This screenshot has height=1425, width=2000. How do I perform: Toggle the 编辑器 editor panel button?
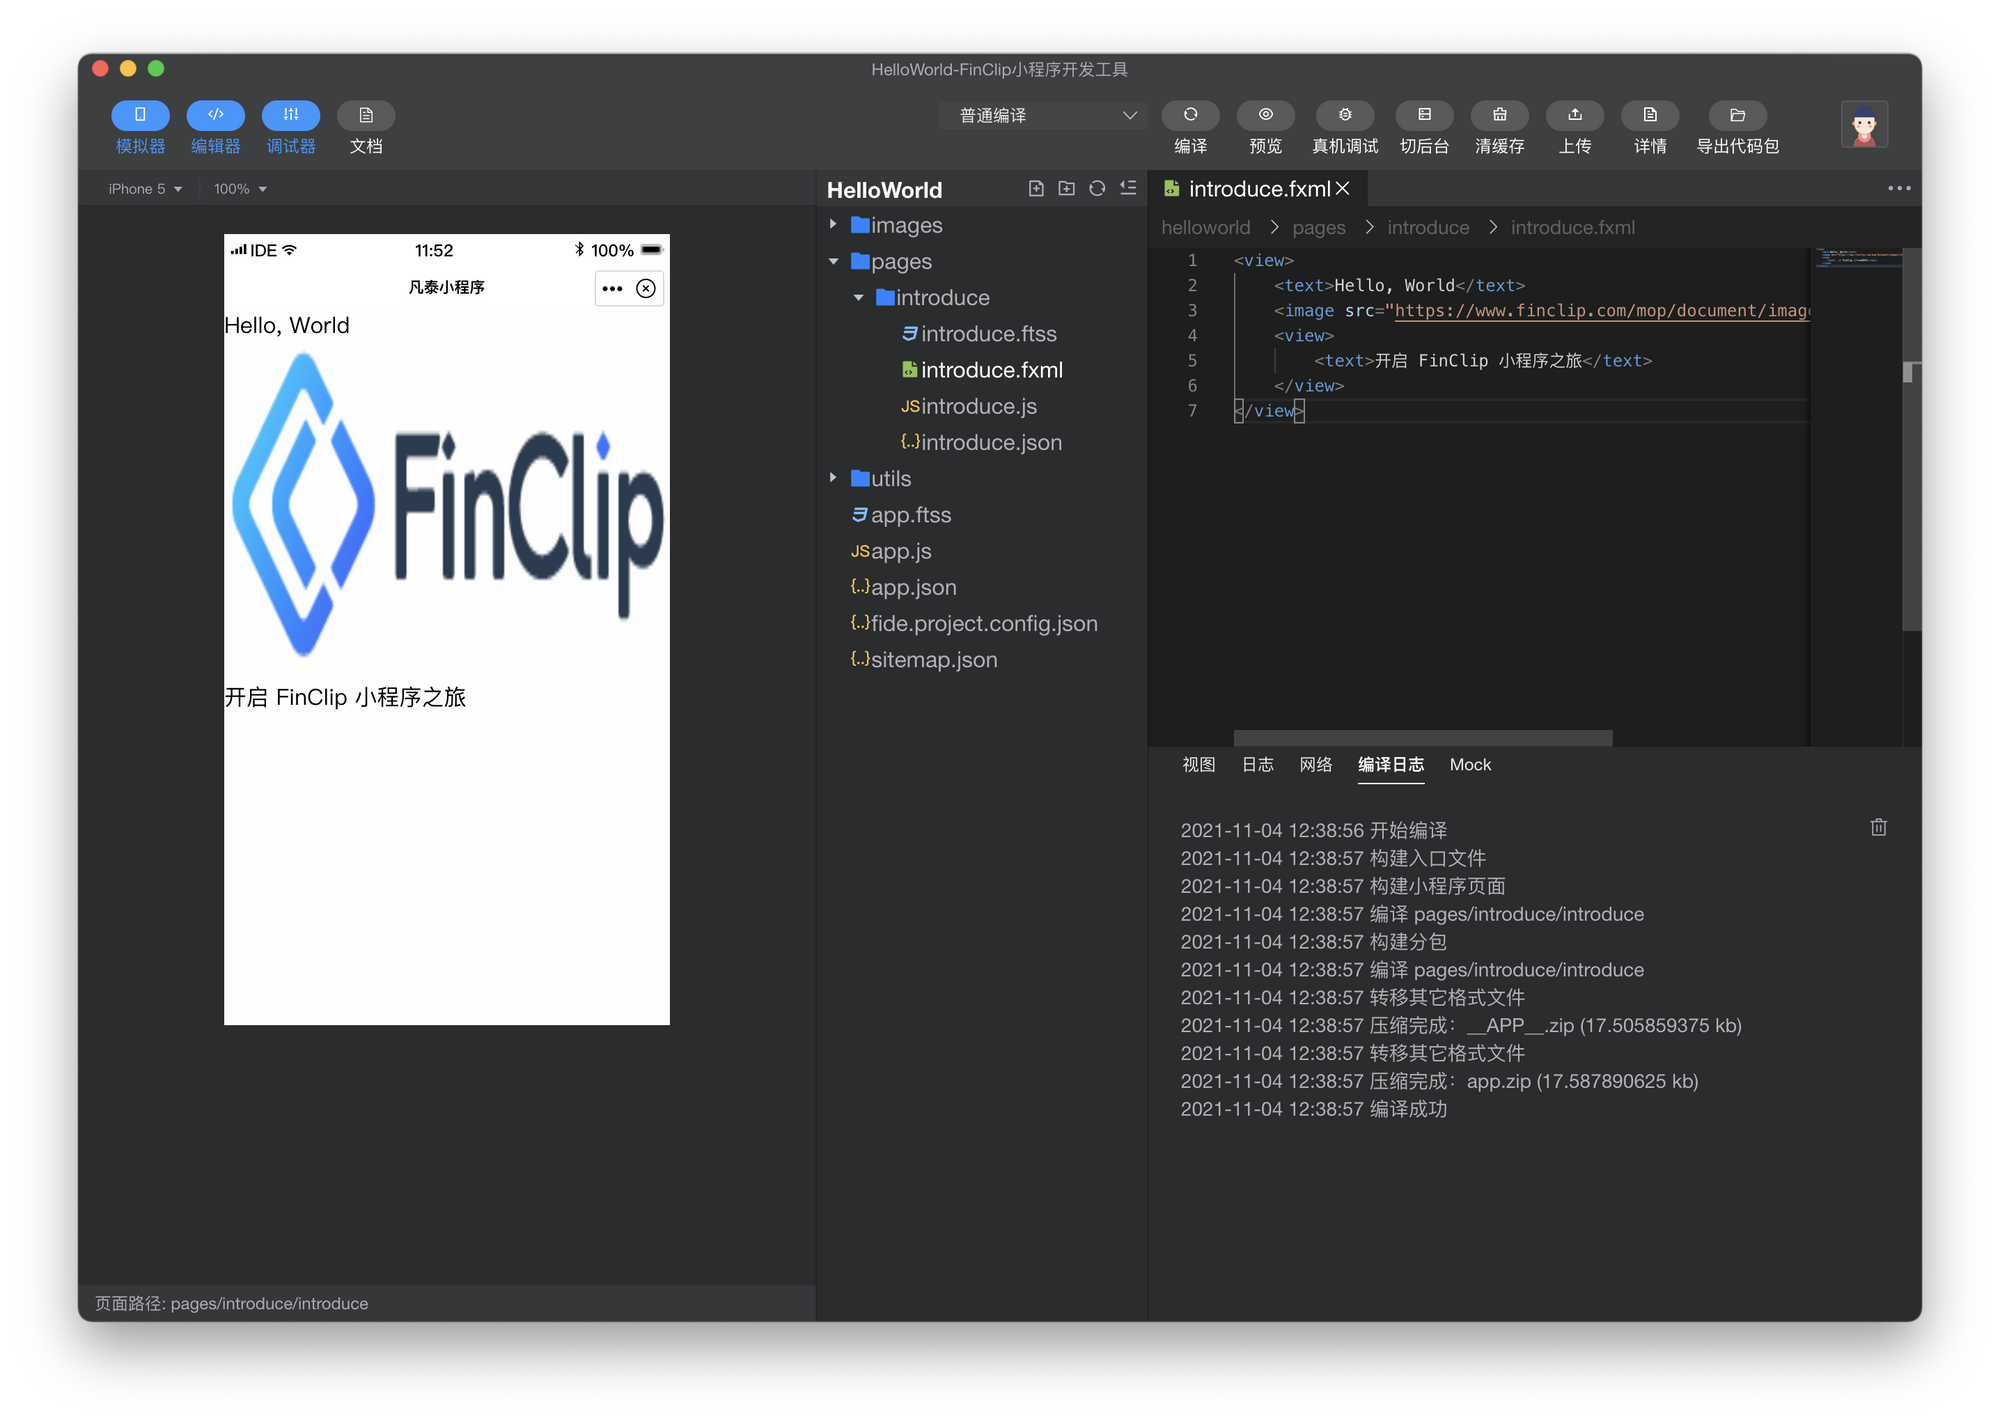(215, 115)
